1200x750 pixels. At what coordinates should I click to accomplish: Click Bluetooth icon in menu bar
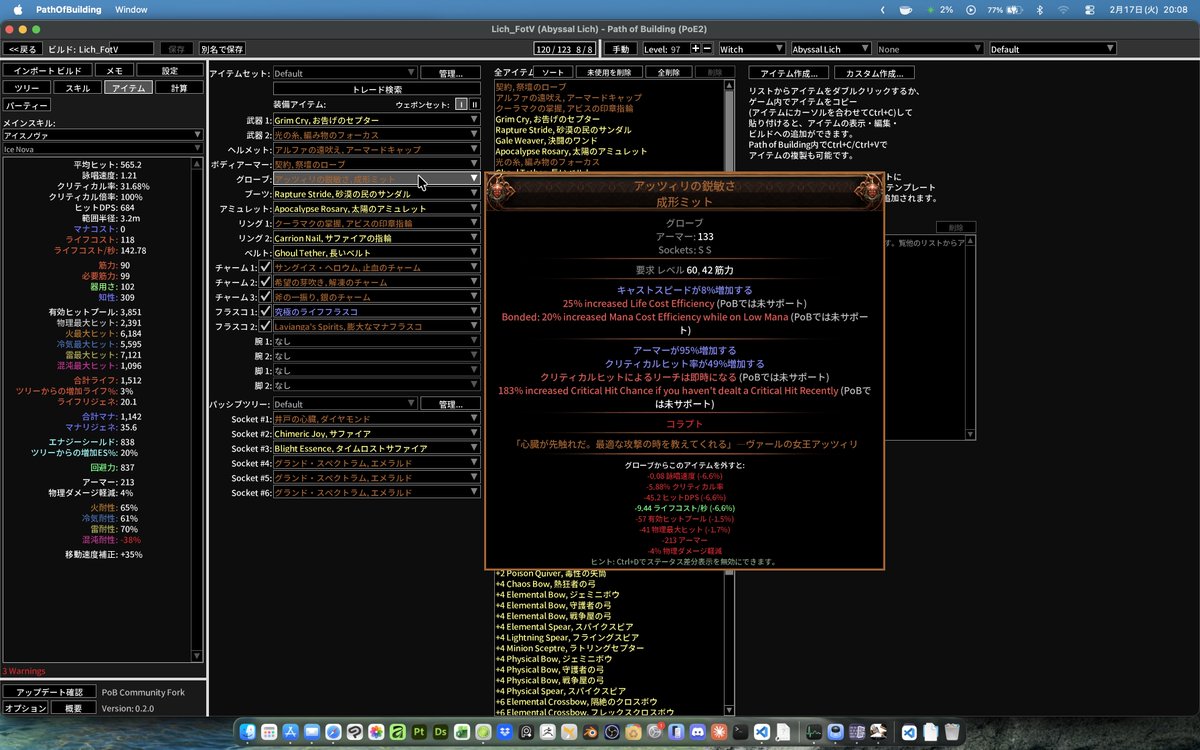tap(1039, 10)
